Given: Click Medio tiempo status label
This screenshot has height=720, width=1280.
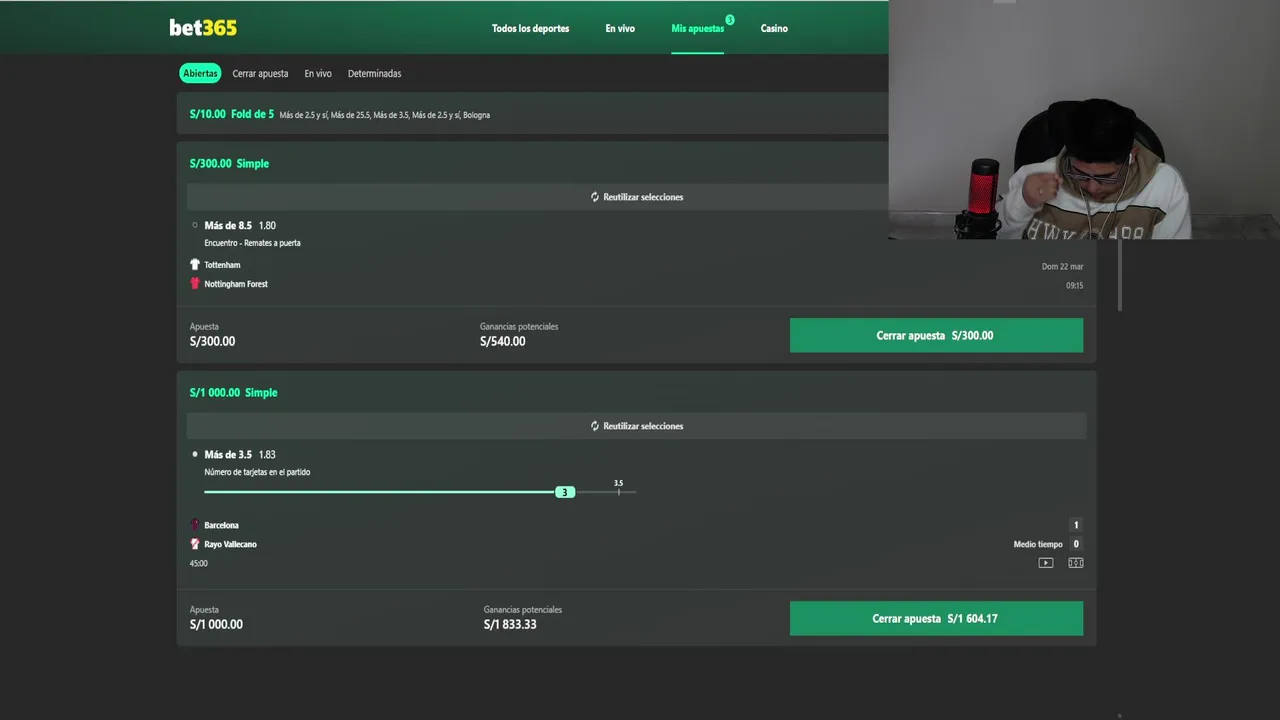Looking at the screenshot, I should coord(1038,544).
